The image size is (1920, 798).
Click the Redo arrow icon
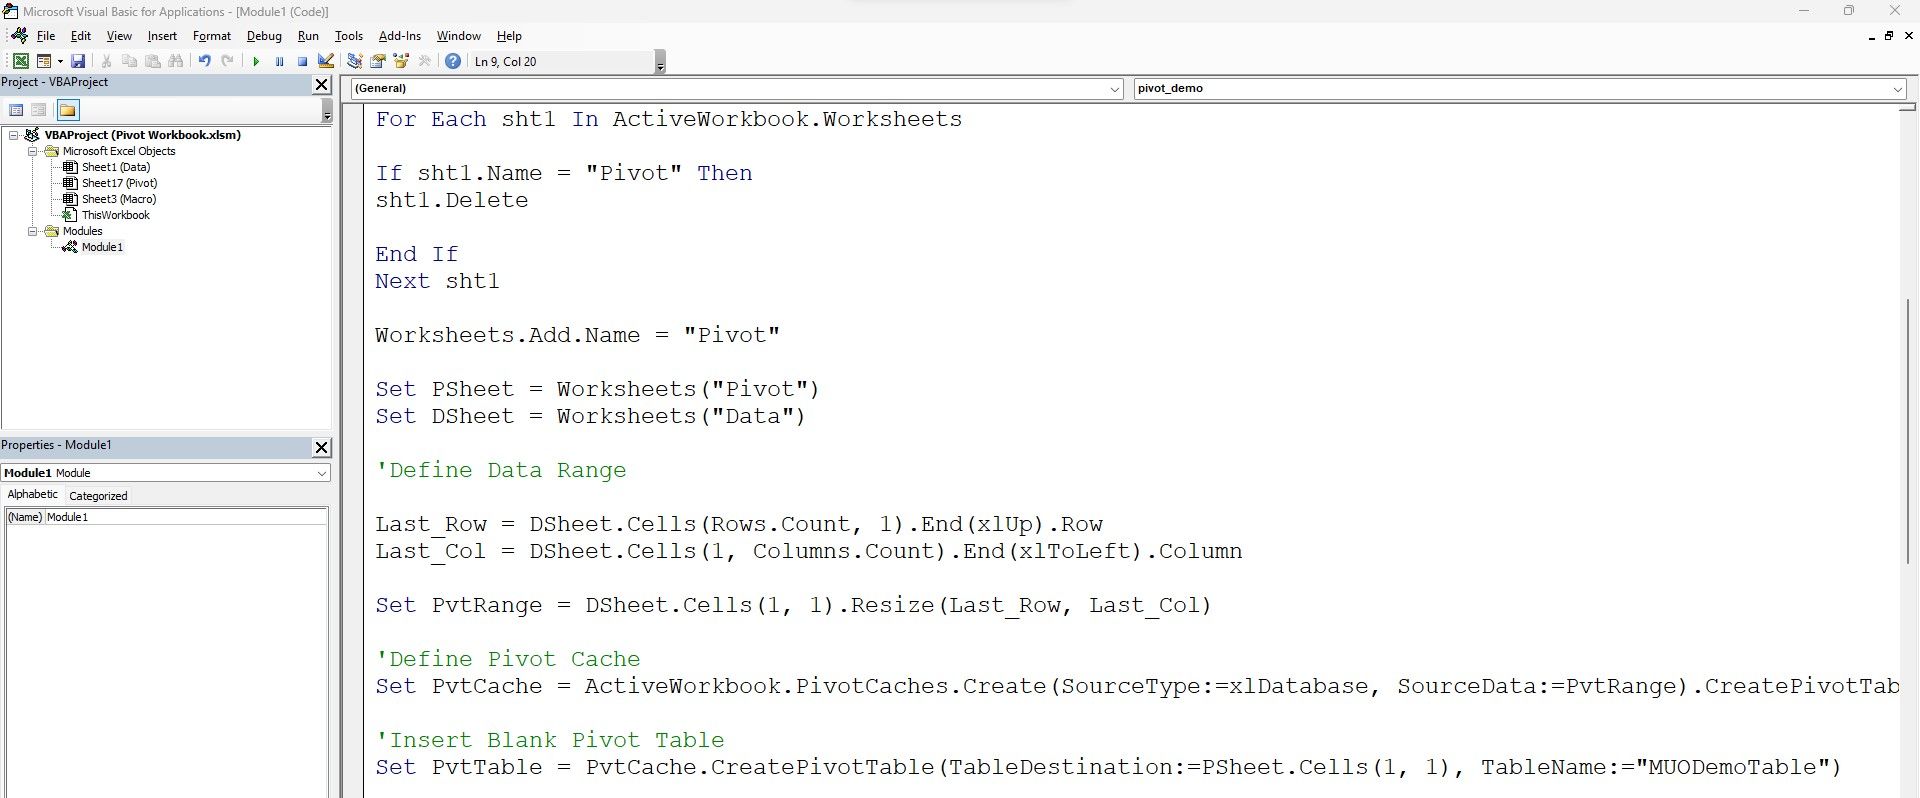[227, 61]
